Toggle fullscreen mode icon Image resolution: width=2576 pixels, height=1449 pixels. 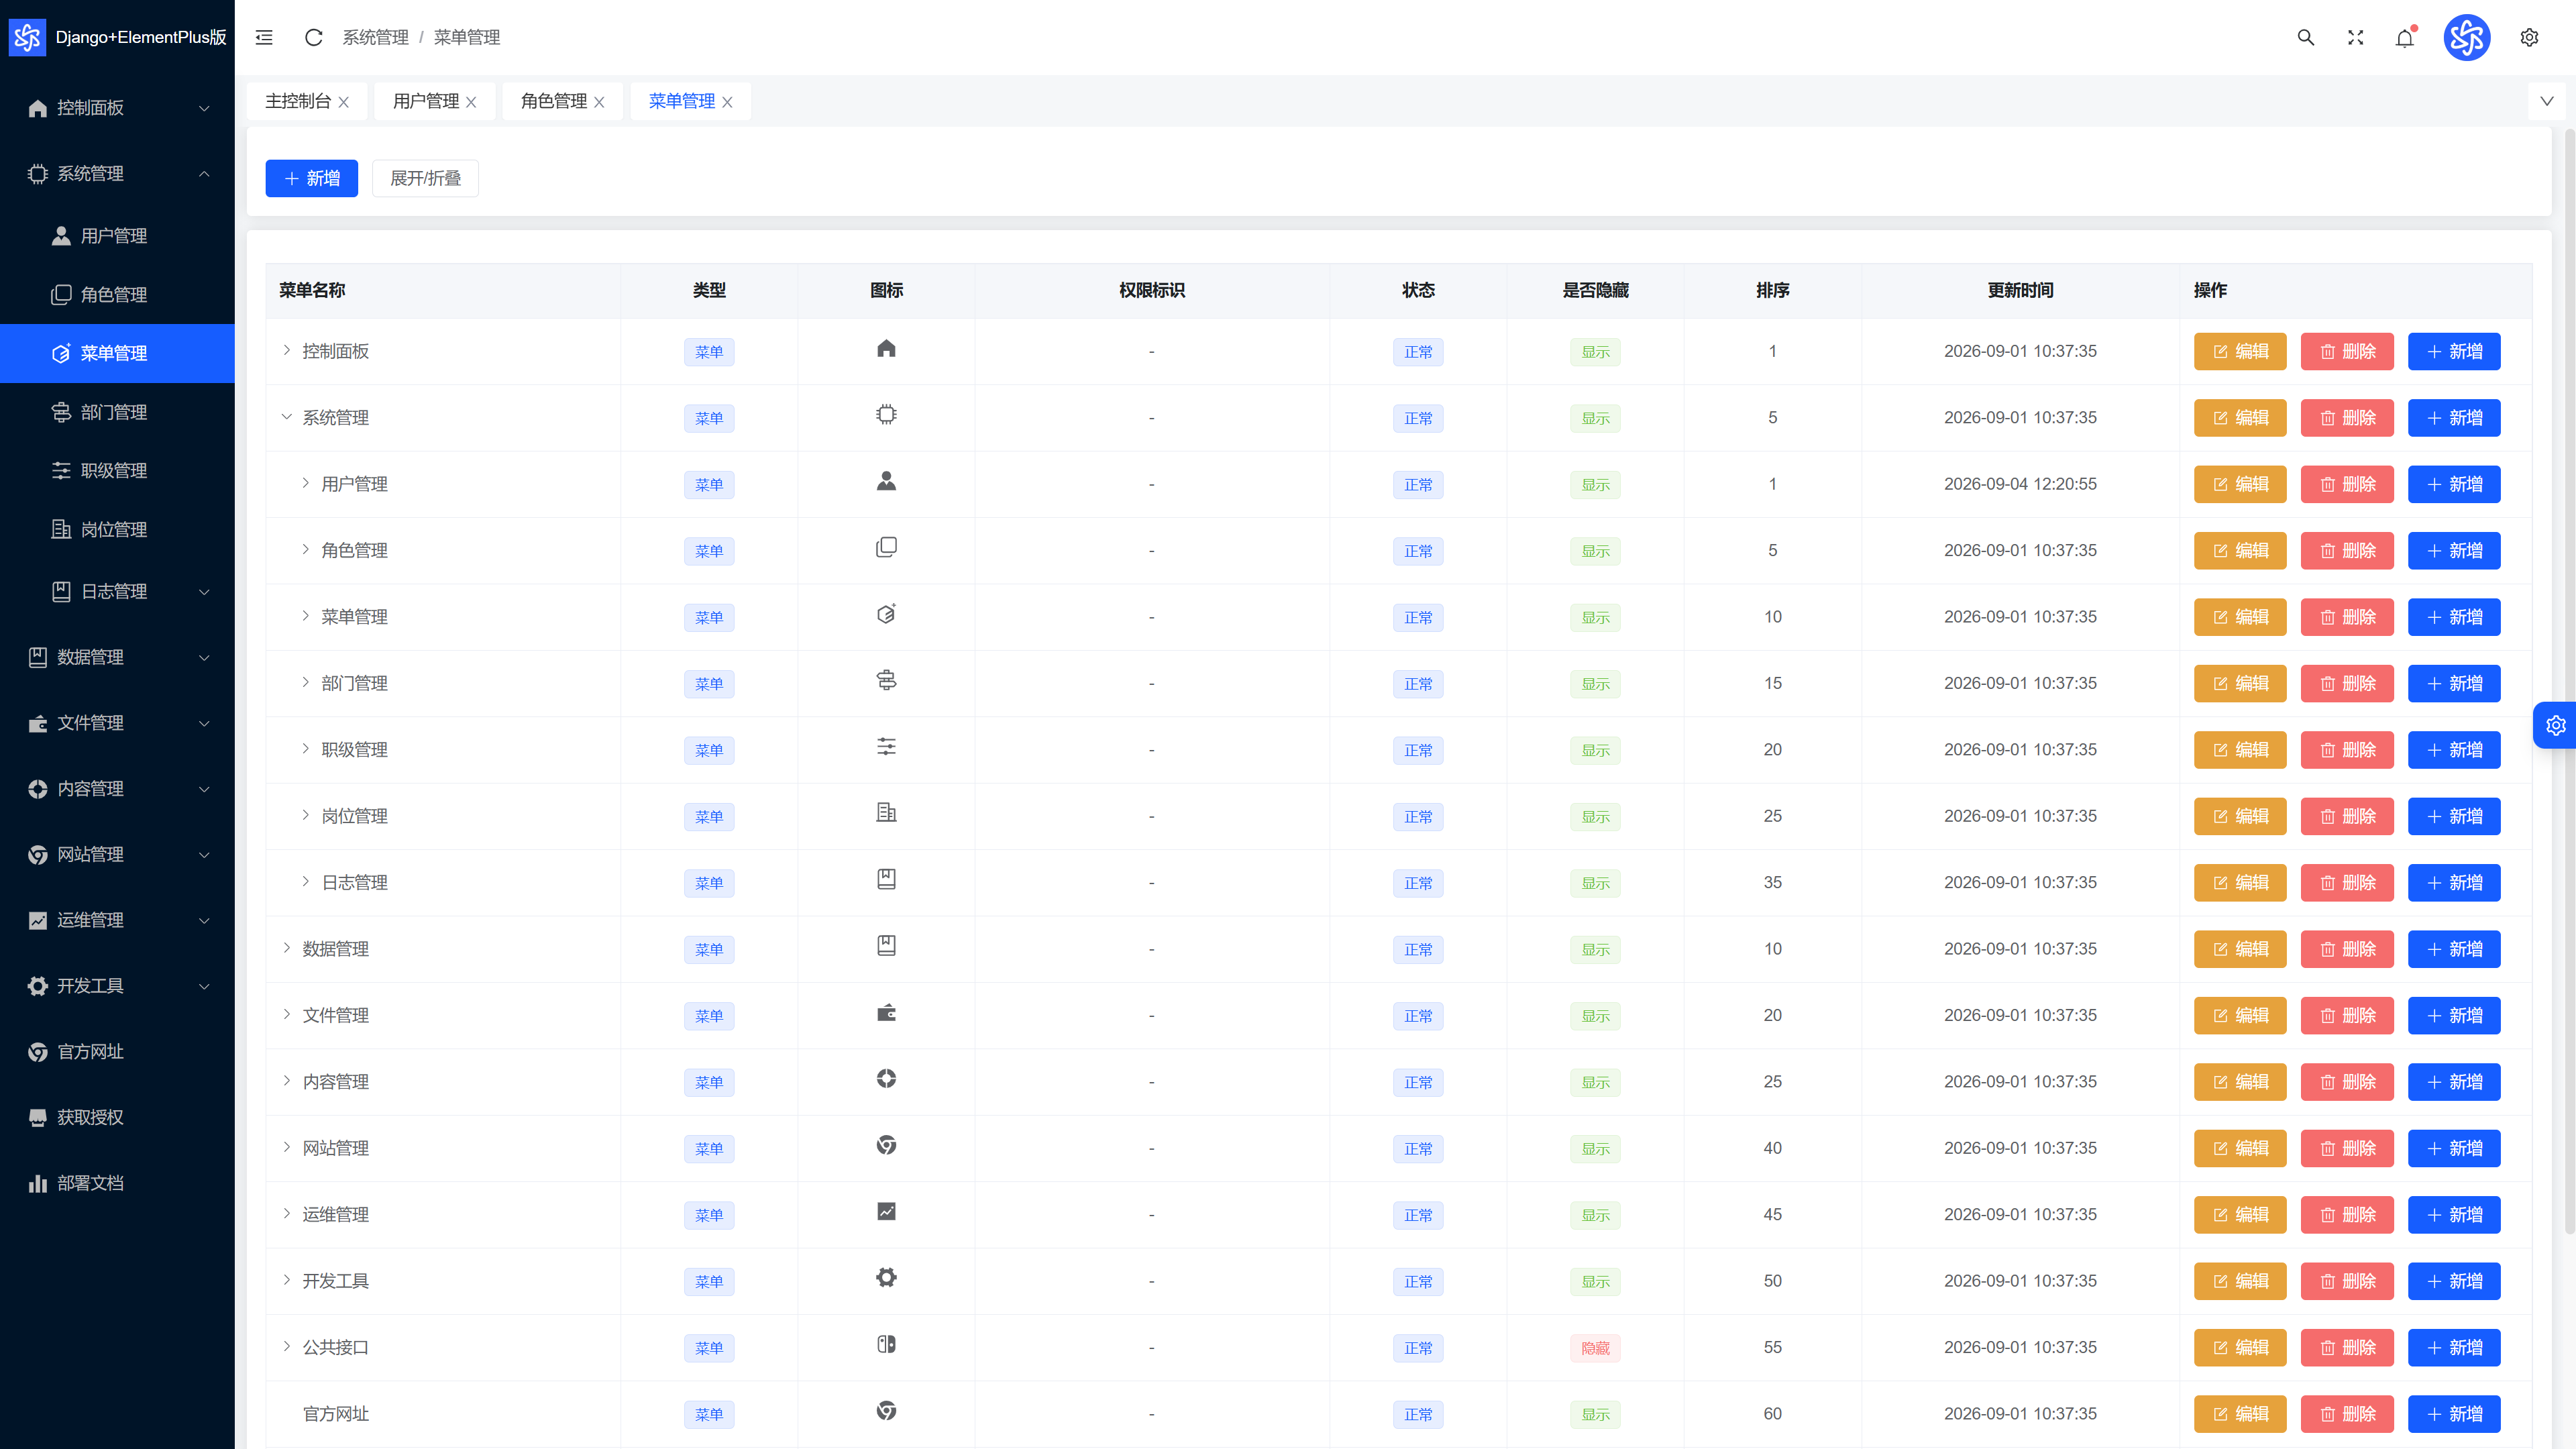point(2355,37)
